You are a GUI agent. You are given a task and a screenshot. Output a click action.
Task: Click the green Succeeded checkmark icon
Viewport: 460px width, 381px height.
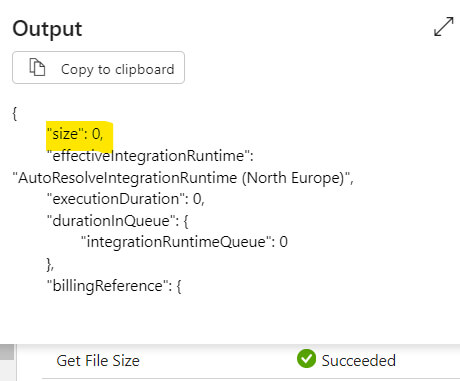(x=306, y=359)
